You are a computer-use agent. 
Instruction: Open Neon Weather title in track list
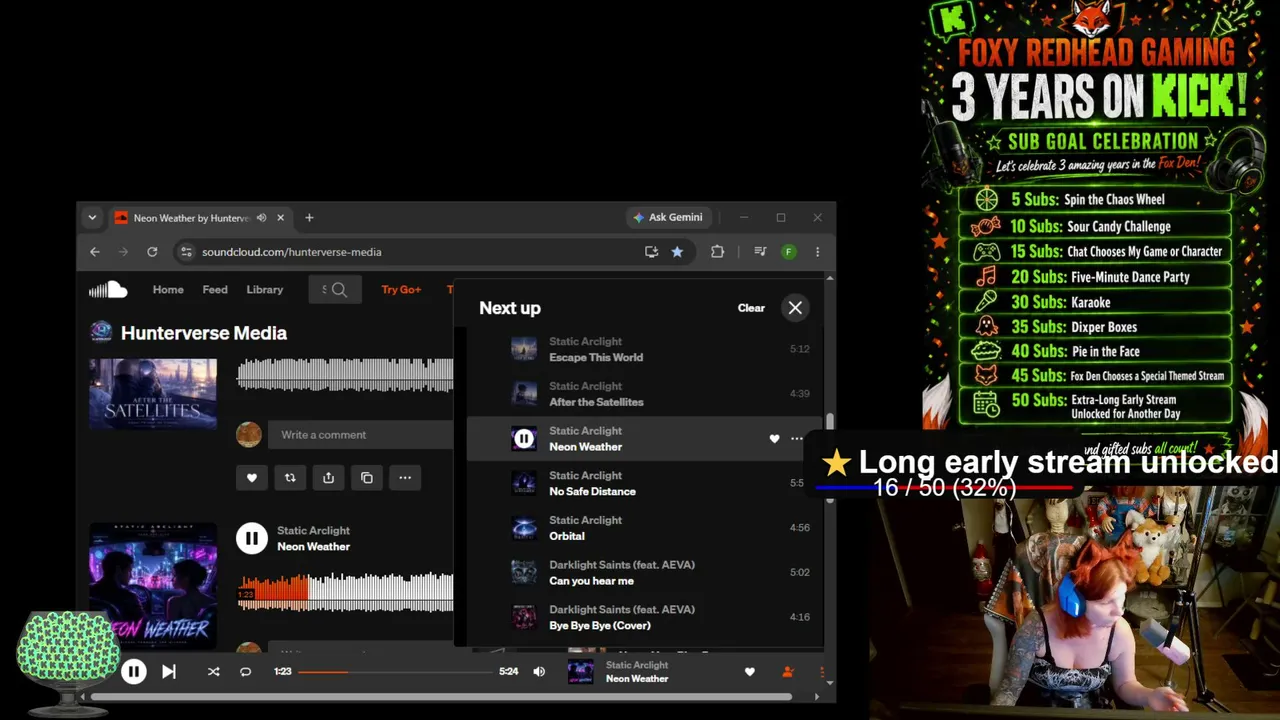pyautogui.click(x=313, y=547)
